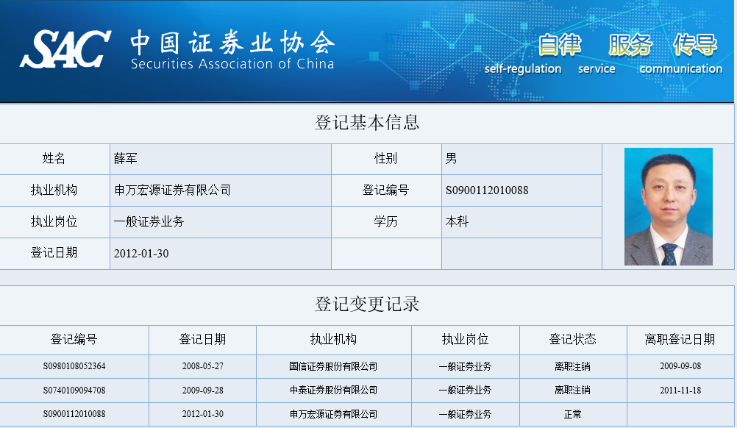737x428 pixels.
Task: Click 登记编号 label in basic info table
Action: (x=386, y=190)
